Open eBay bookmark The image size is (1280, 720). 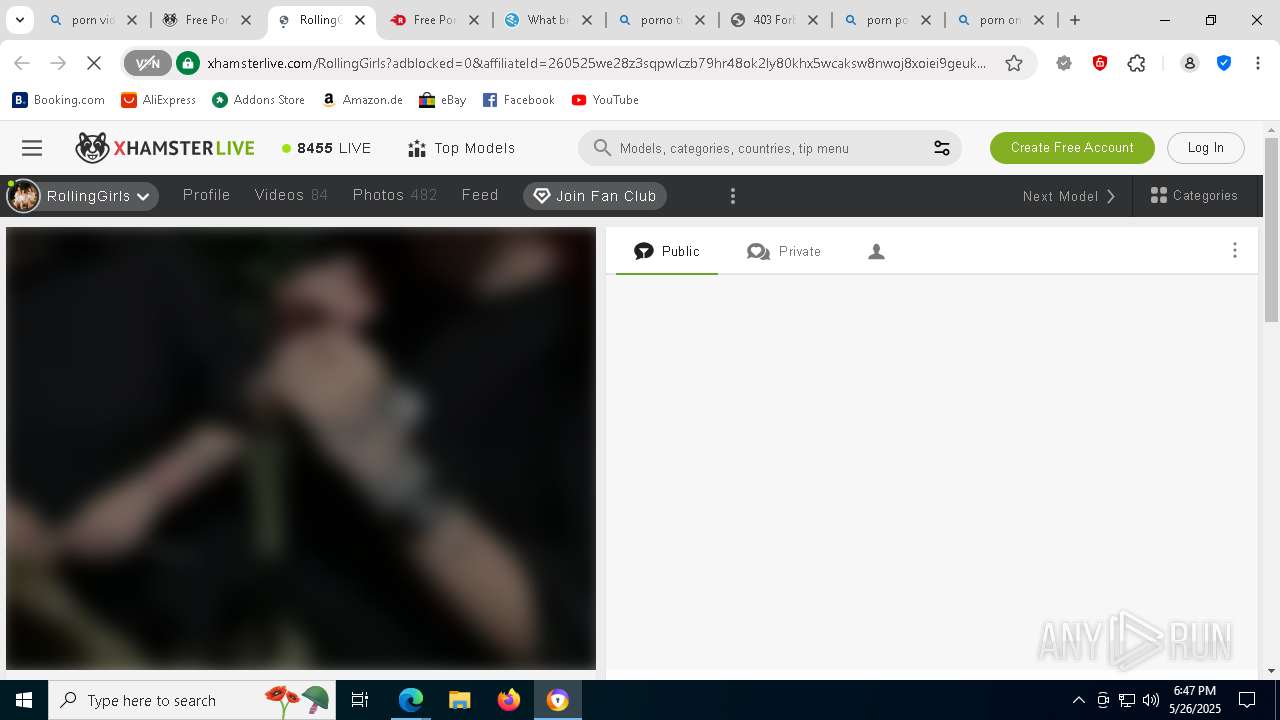pos(443,100)
